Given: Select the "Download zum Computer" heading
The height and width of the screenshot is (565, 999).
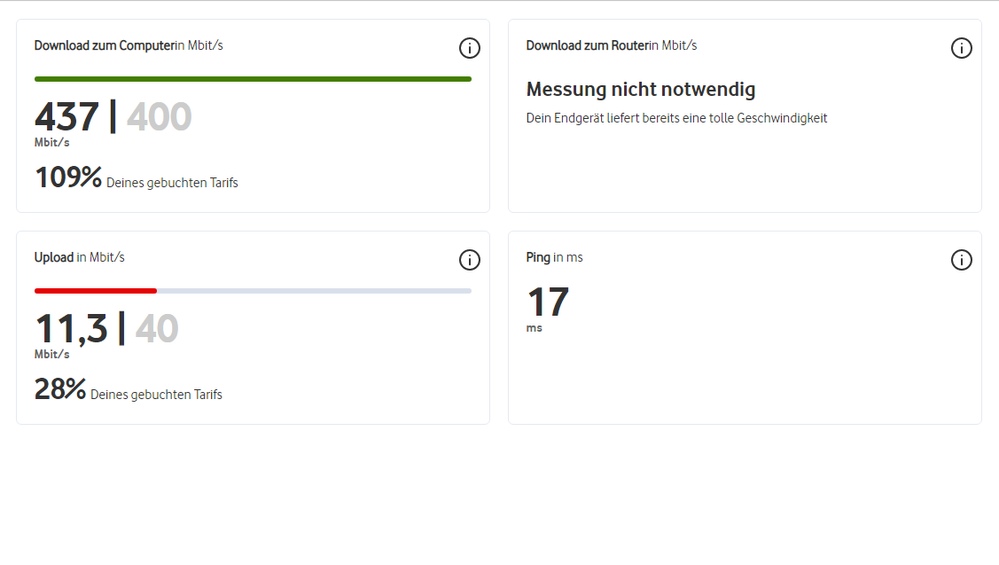Looking at the screenshot, I should coord(104,46).
